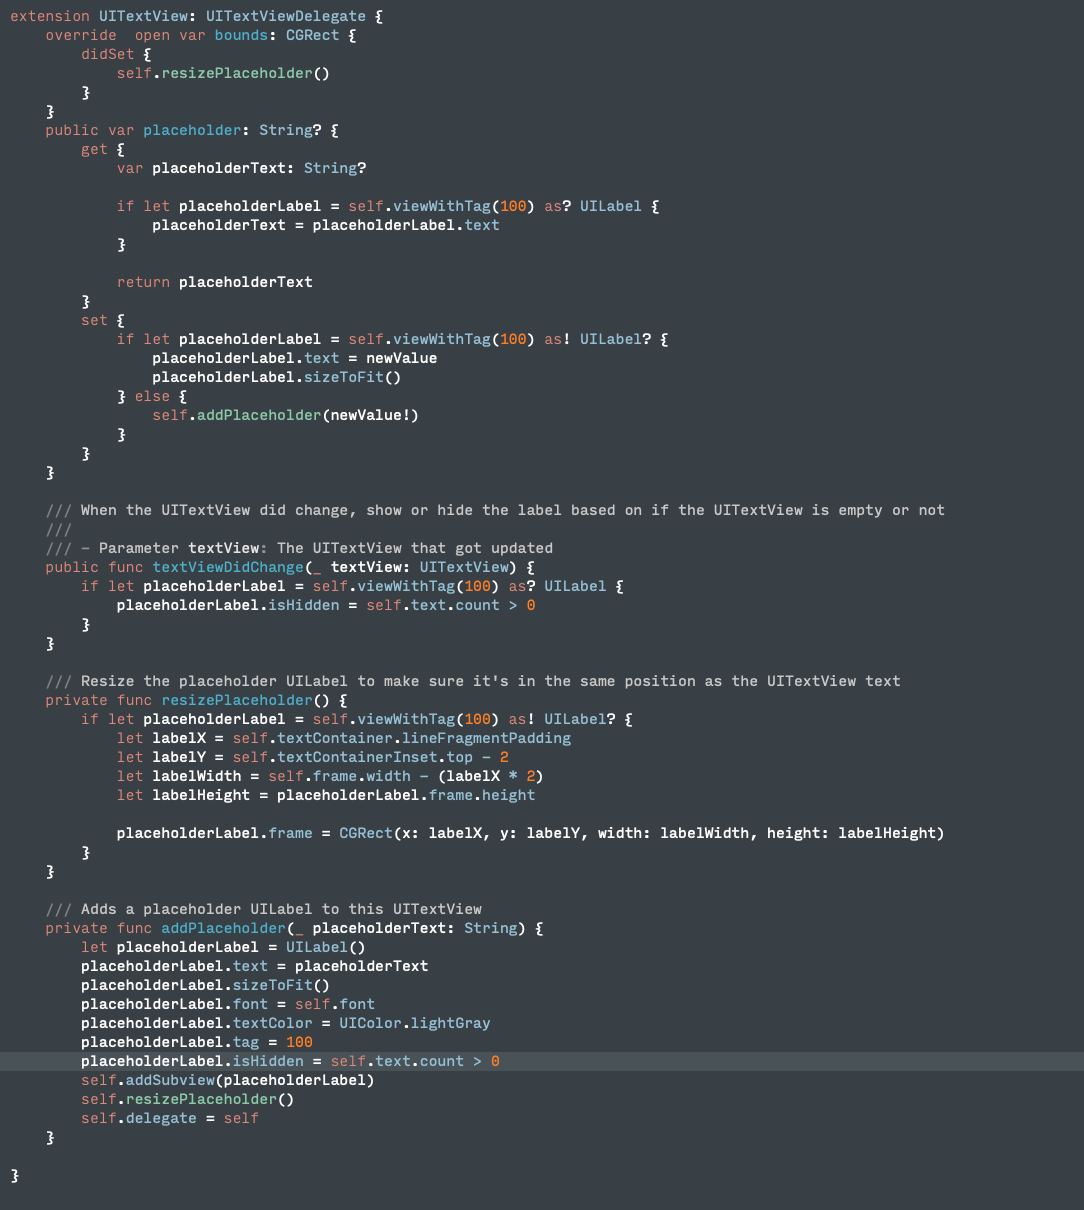Click 'var placeholderText: String?' declaration
Screen dimensions: 1084x1210
coord(241,168)
